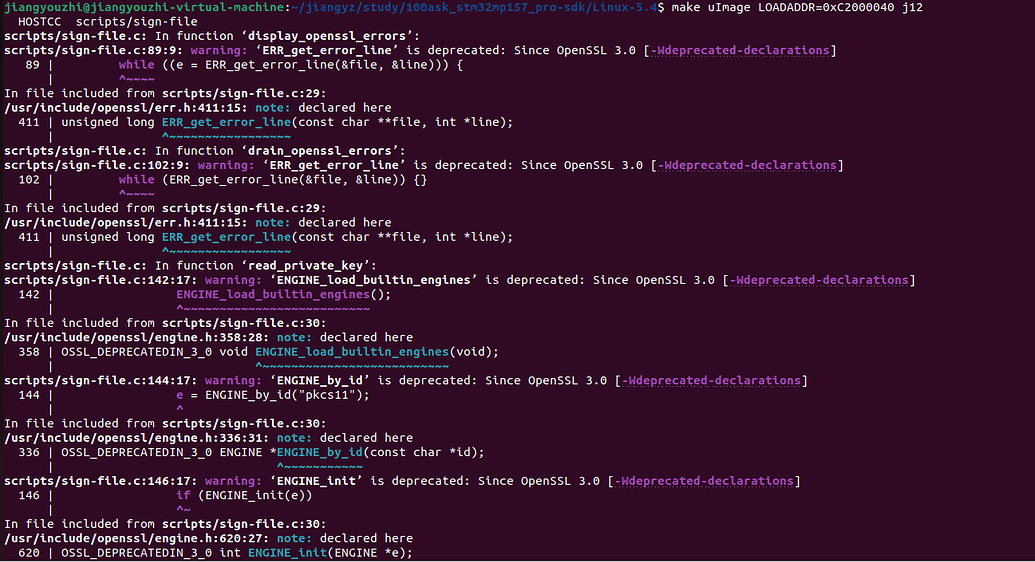Click line 358 'OSSL_DEPRECATEDIN_3_0 void' declaration
Image resolution: width=1035 pixels, height=562 pixels.
click(x=258, y=352)
